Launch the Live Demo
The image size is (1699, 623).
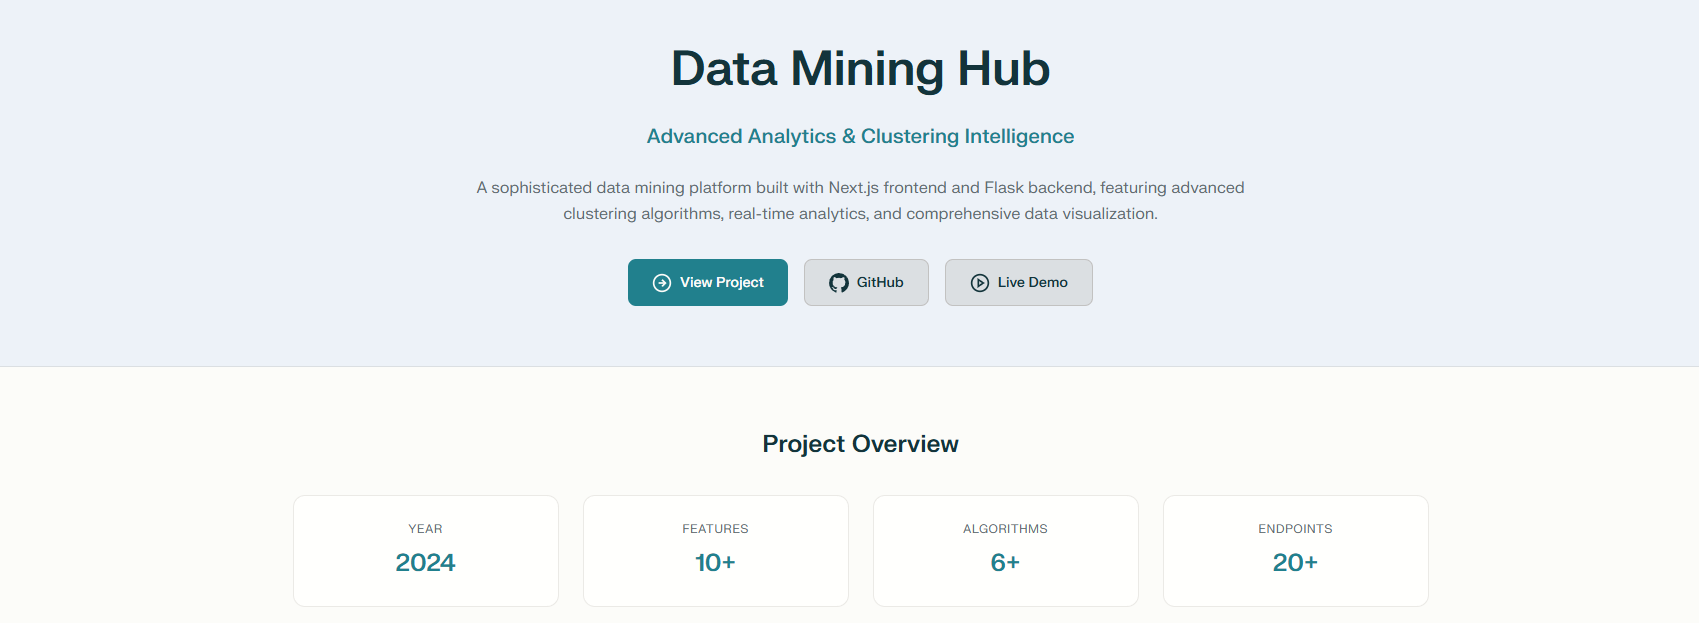click(1018, 282)
